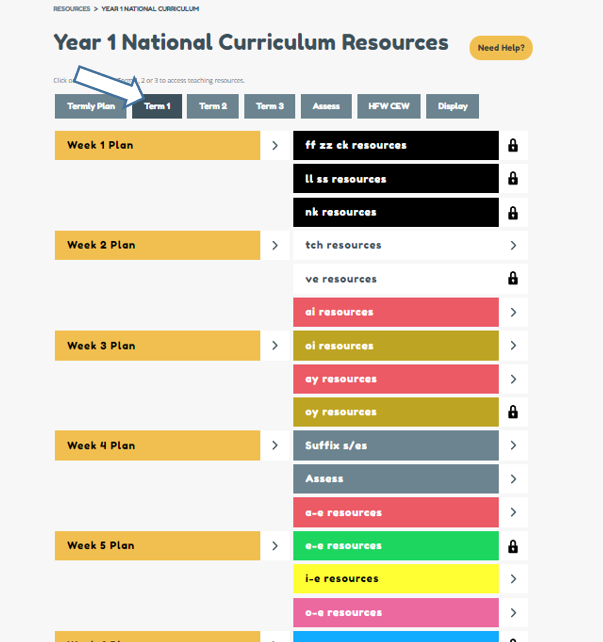Click chevron next to tch resources
This screenshot has height=642, width=603.
tap(513, 245)
